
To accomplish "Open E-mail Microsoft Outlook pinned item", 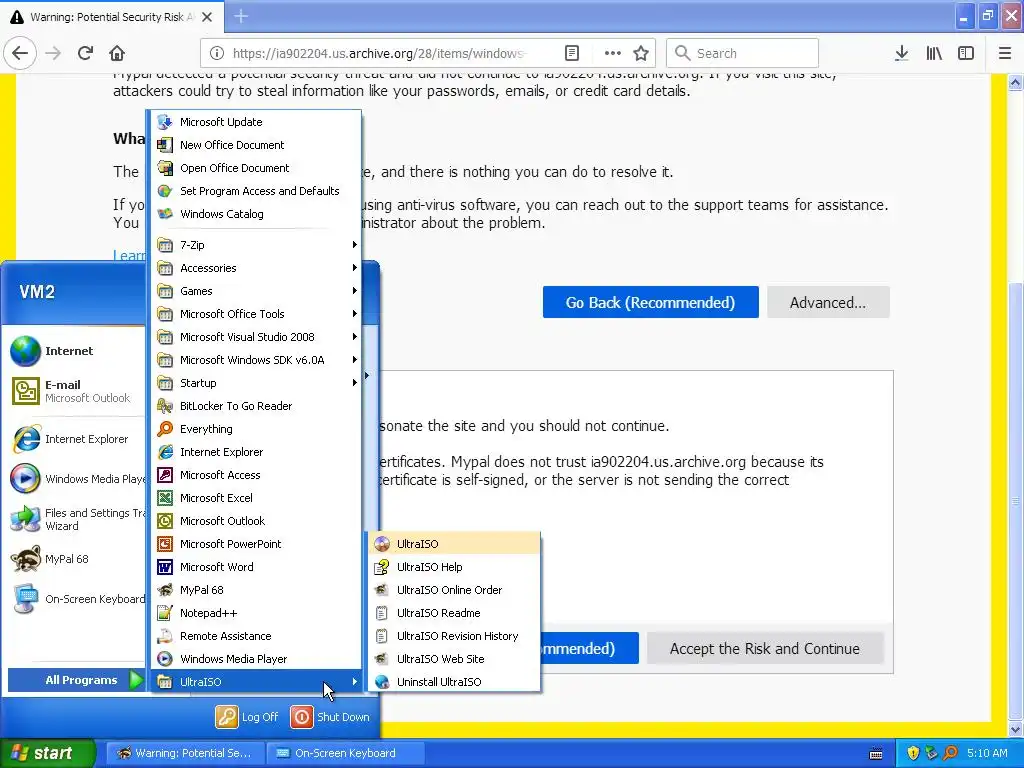I will (x=75, y=391).
